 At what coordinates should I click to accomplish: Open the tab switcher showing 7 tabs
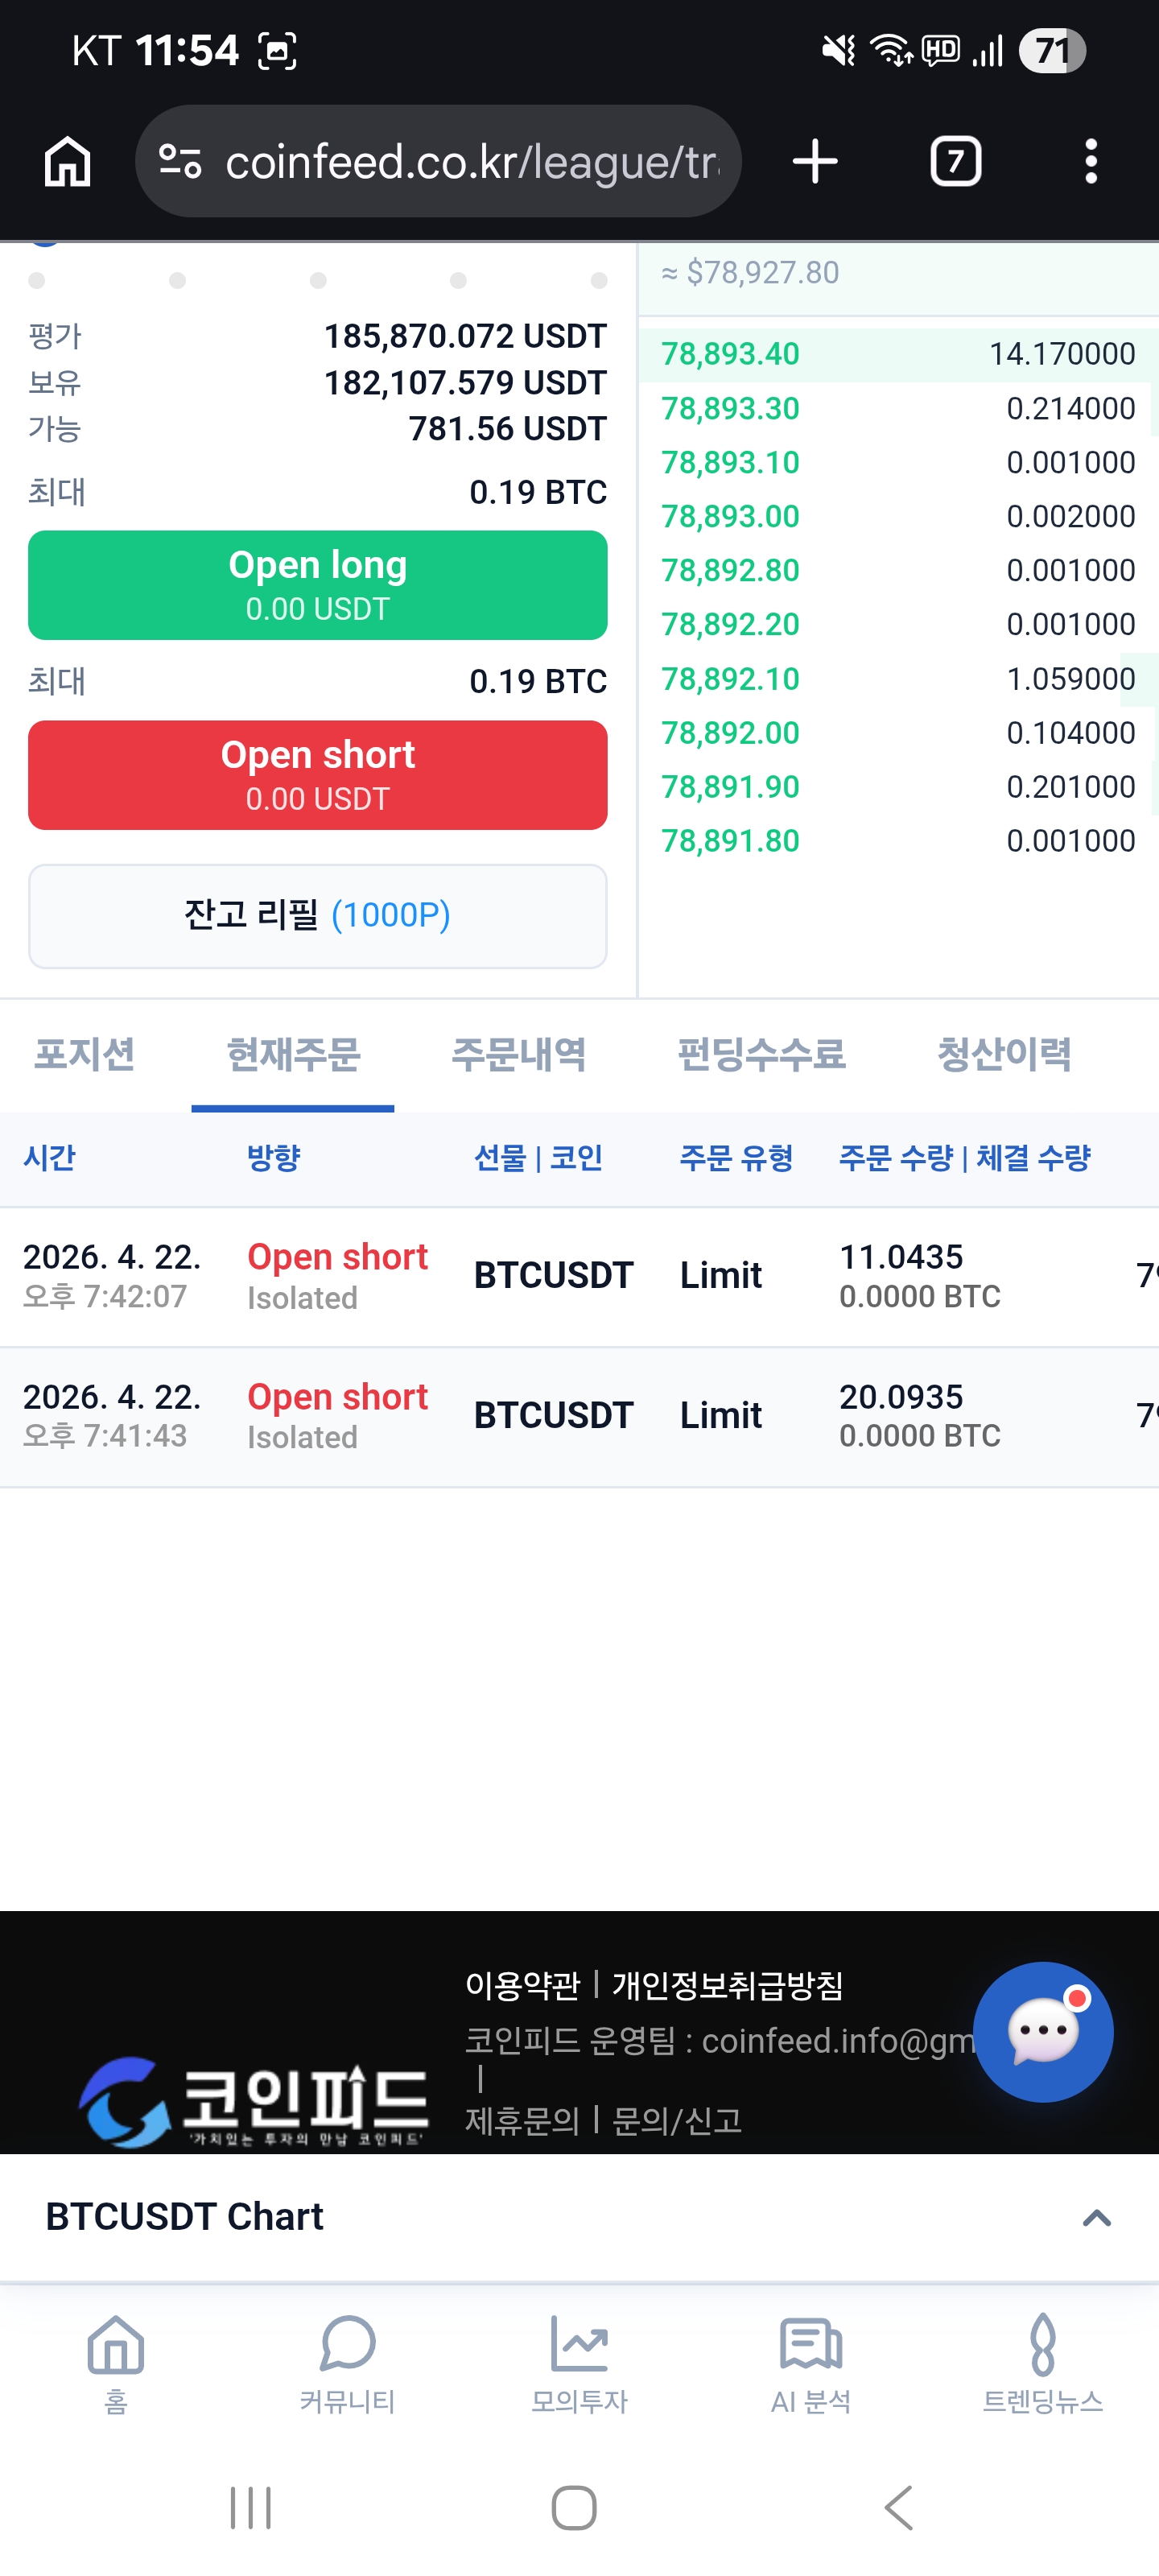point(955,161)
